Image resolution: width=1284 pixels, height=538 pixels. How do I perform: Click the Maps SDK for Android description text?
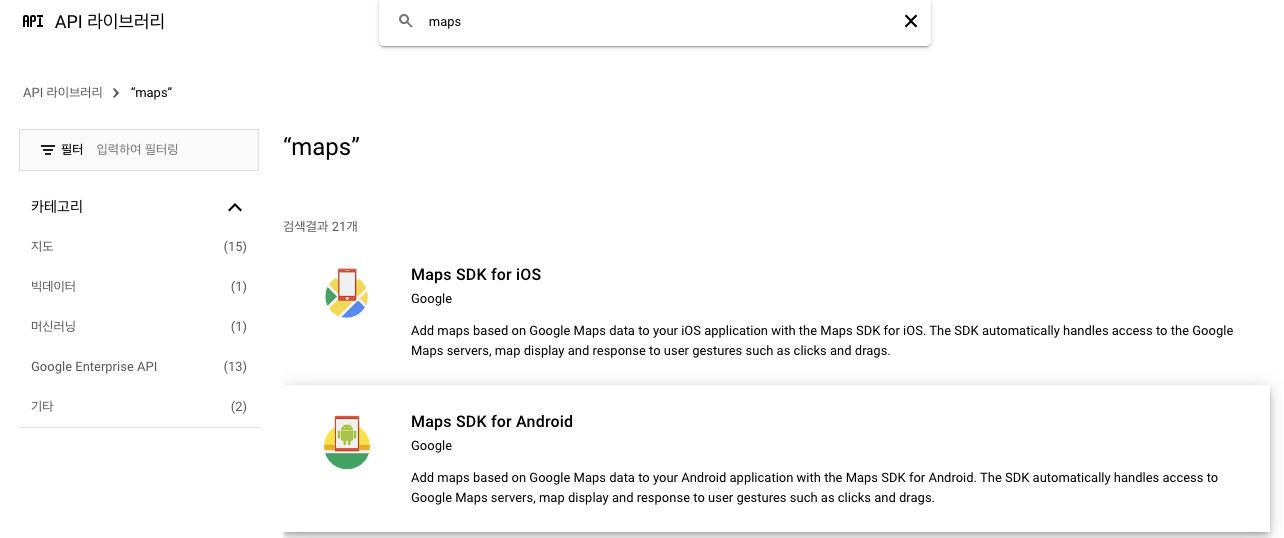pyautogui.click(x=814, y=488)
